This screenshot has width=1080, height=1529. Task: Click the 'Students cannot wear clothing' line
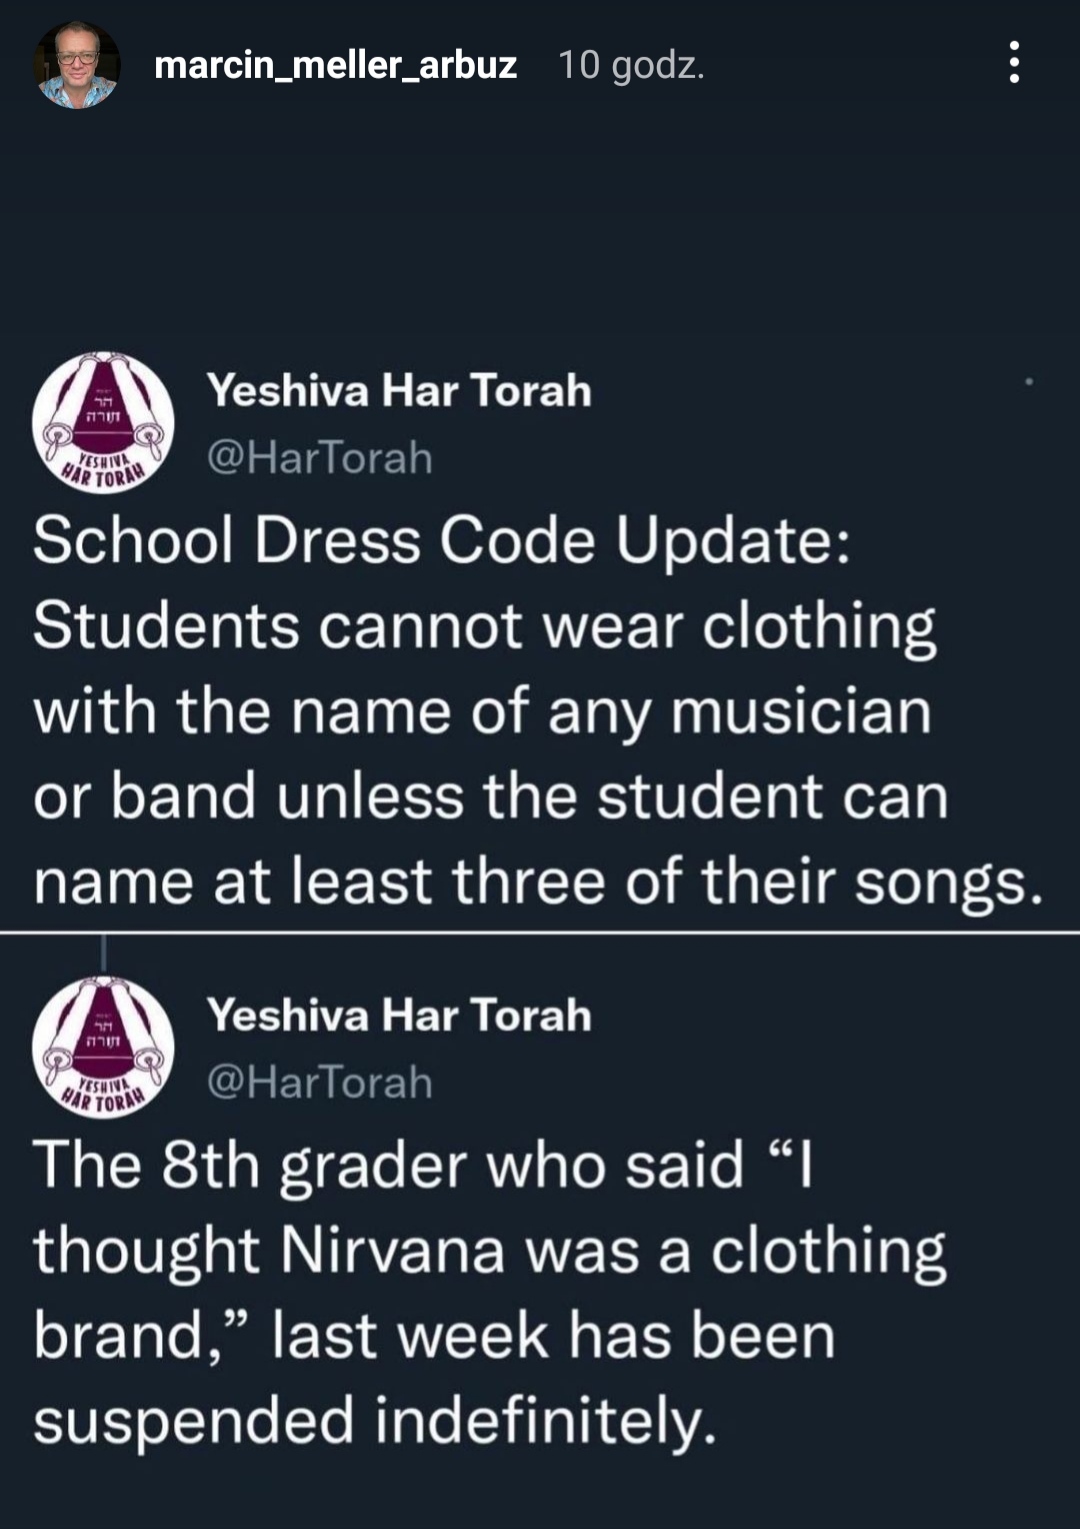[484, 628]
